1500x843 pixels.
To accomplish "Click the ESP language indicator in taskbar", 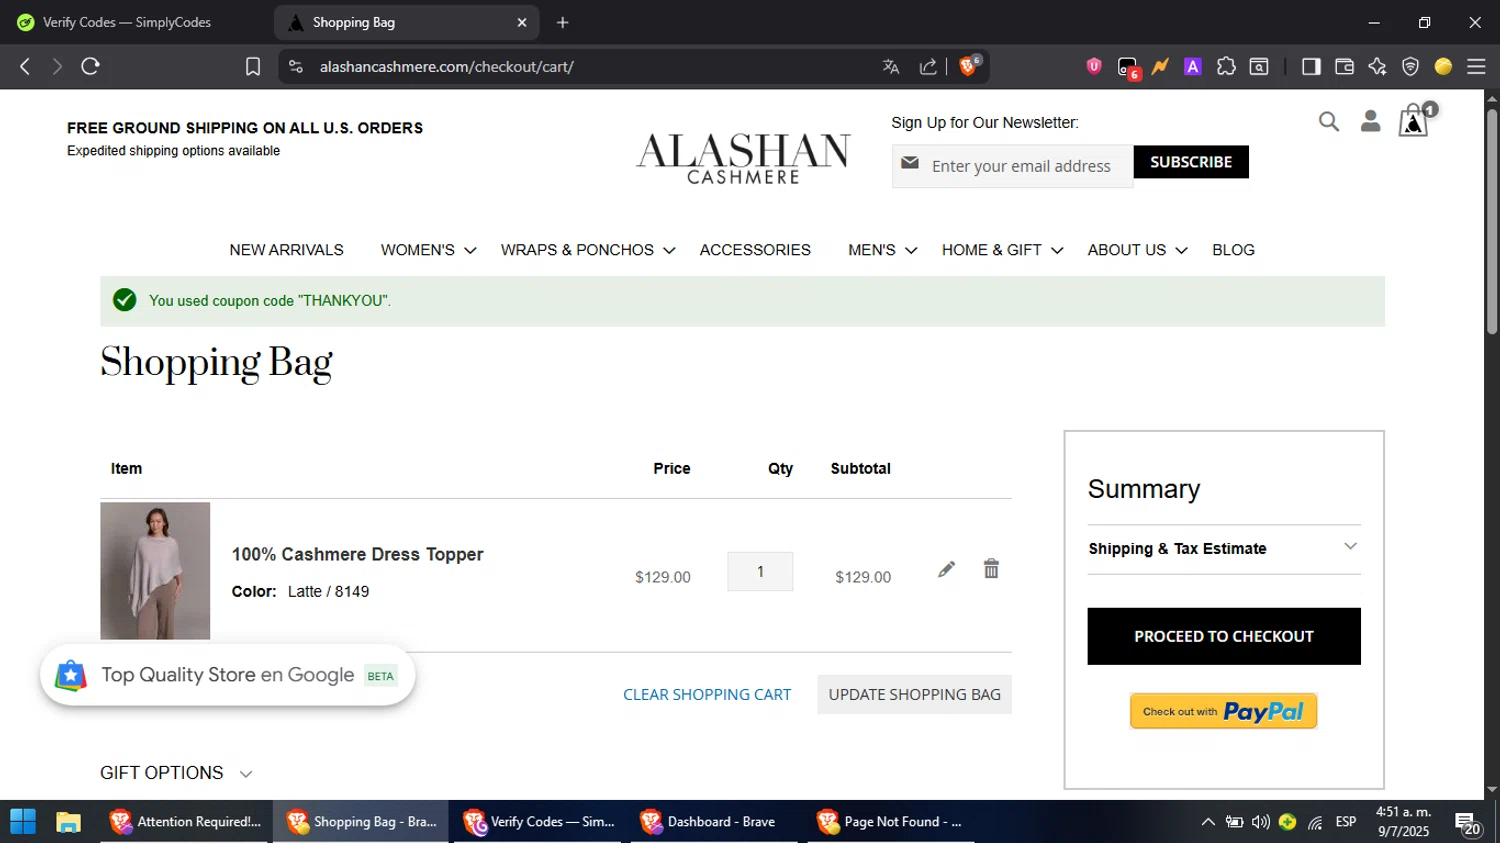I will 1346,822.
